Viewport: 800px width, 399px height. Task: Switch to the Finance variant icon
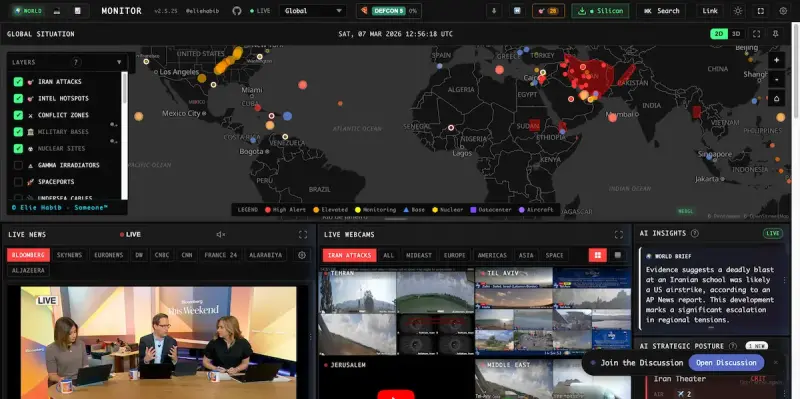(x=78, y=11)
